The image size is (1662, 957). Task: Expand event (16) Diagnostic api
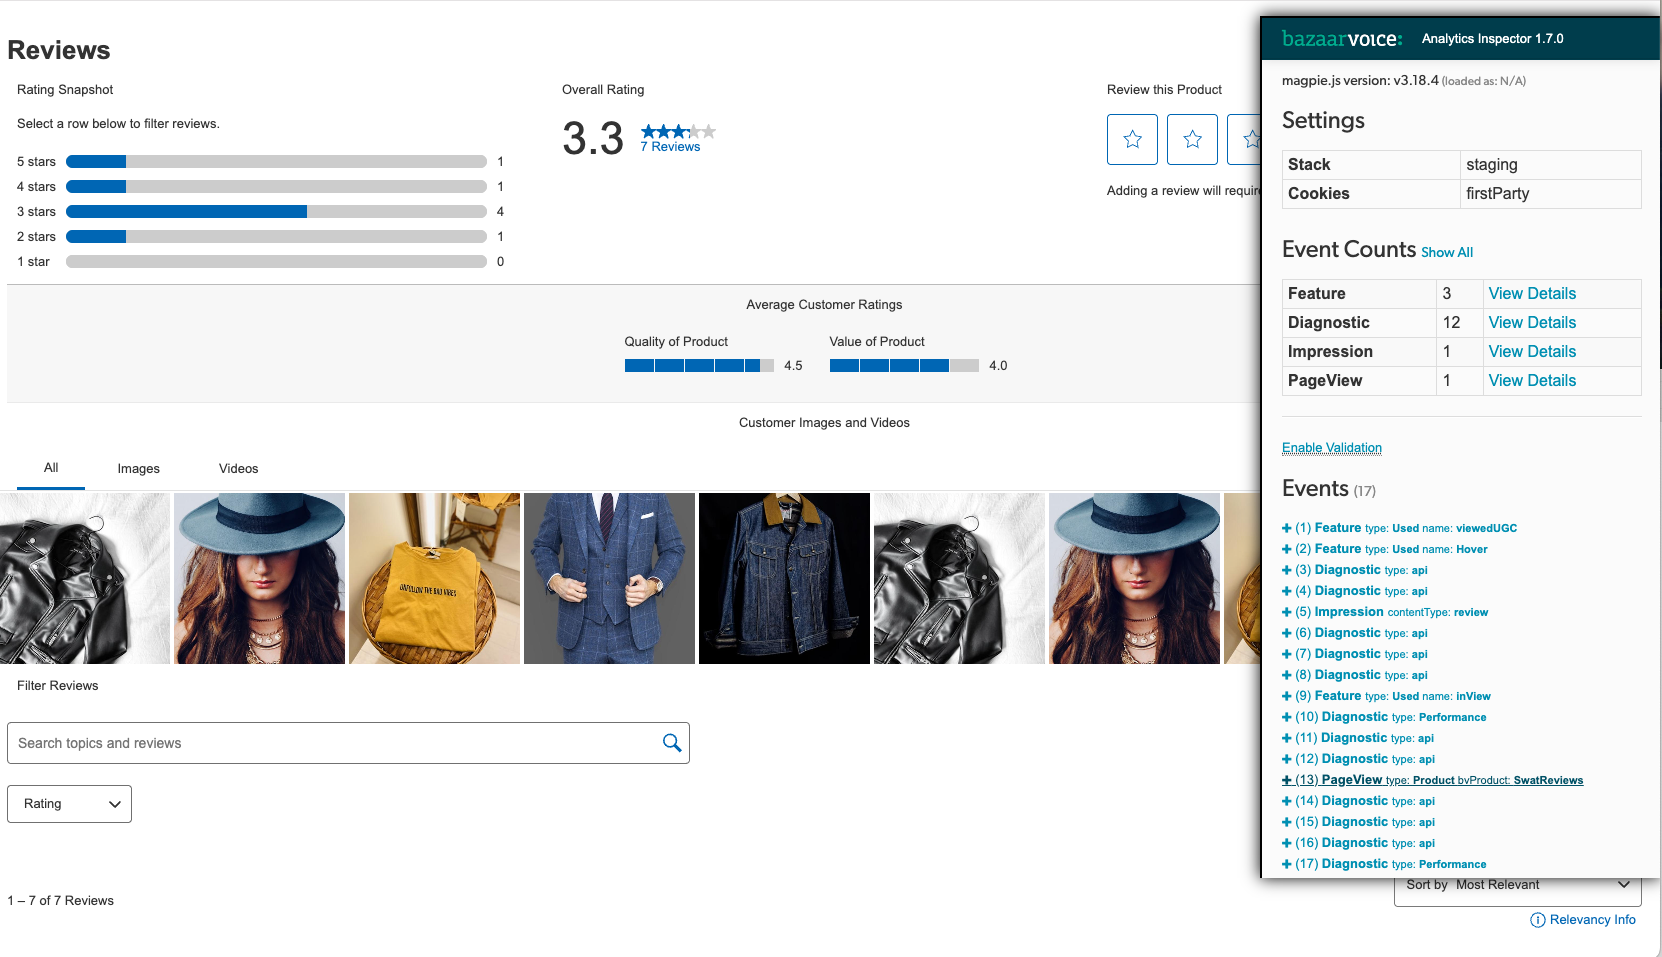[x=1358, y=843]
